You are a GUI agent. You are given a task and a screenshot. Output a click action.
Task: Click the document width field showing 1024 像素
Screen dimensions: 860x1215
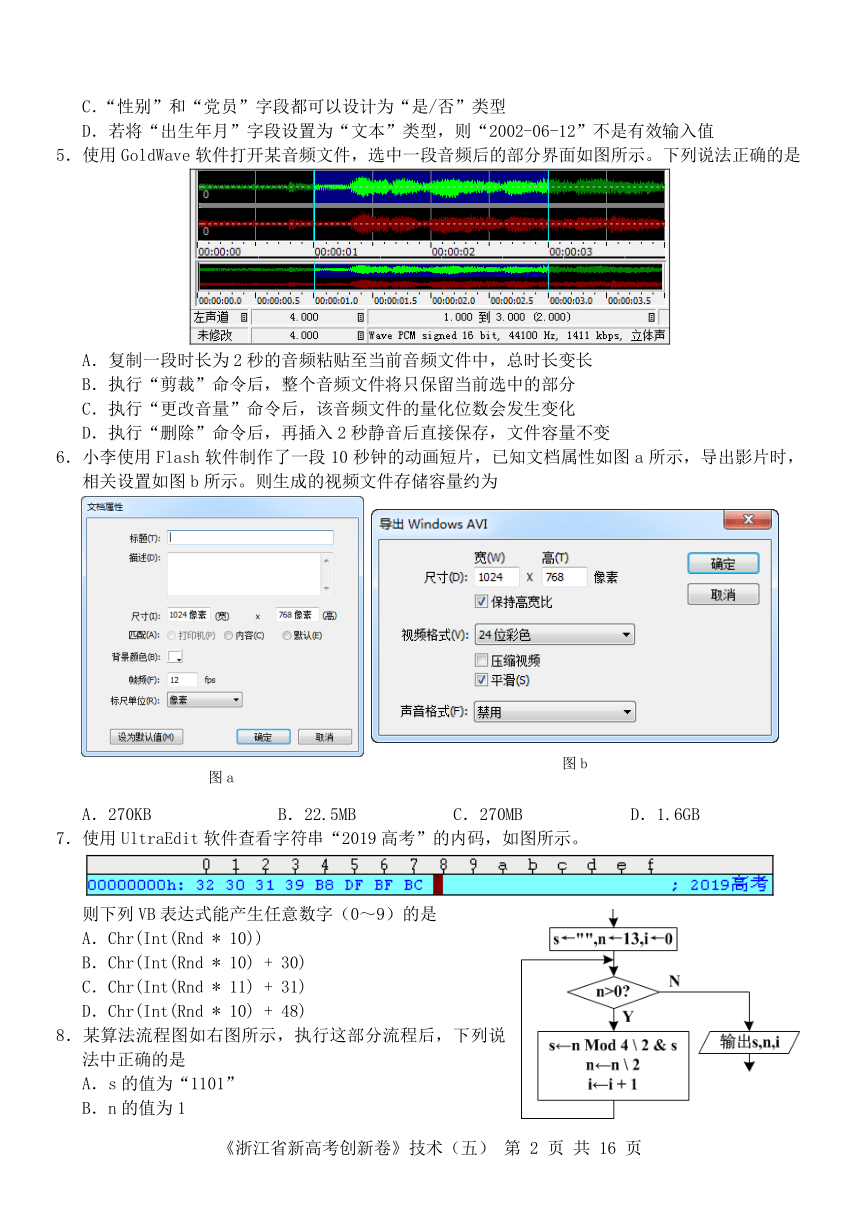187,615
